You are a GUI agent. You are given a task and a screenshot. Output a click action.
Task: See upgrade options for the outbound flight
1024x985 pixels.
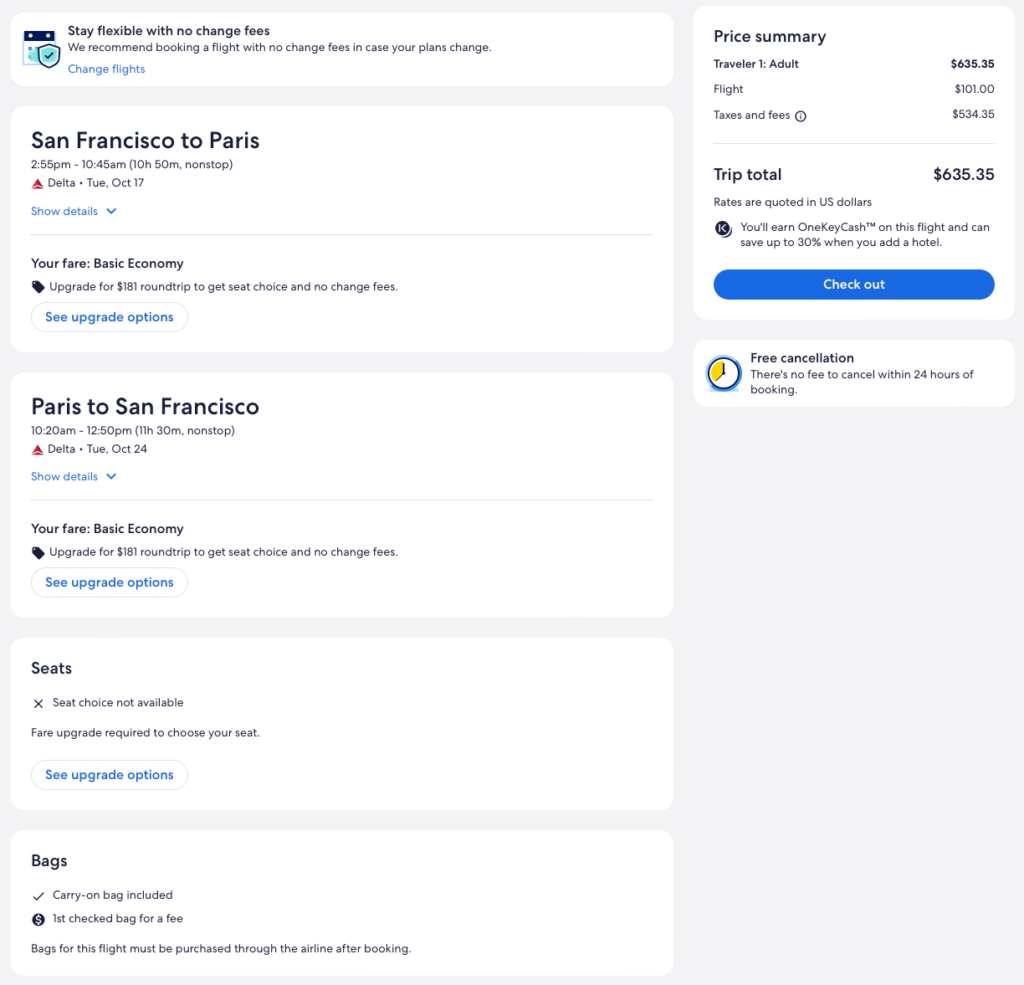[109, 317]
